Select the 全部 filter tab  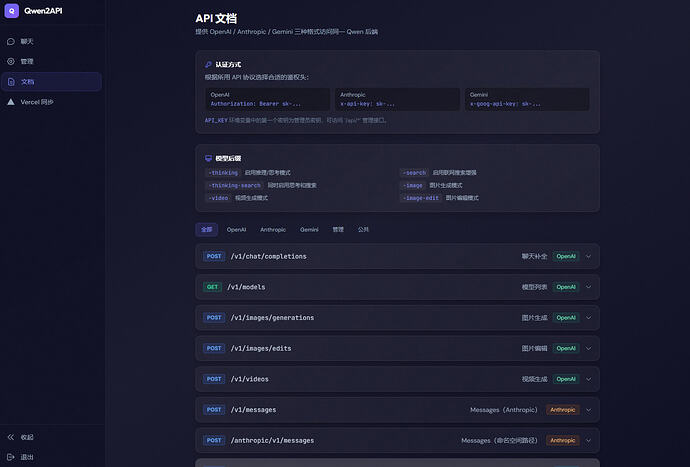click(x=206, y=230)
